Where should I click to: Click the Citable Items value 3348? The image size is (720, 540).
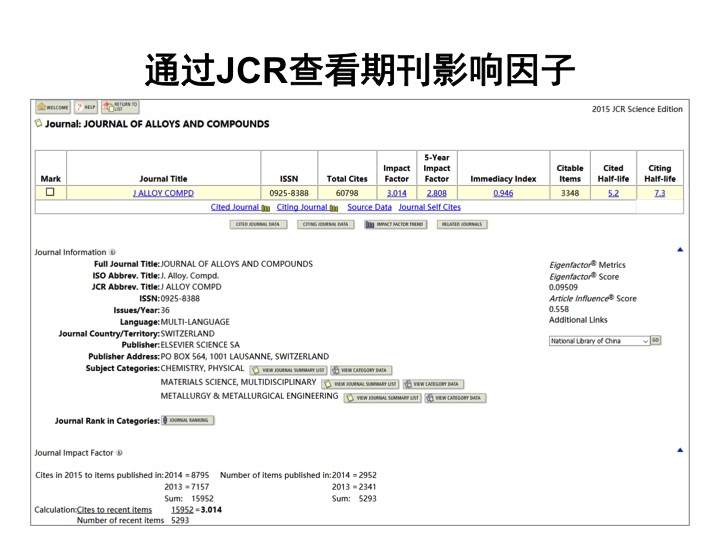570,193
